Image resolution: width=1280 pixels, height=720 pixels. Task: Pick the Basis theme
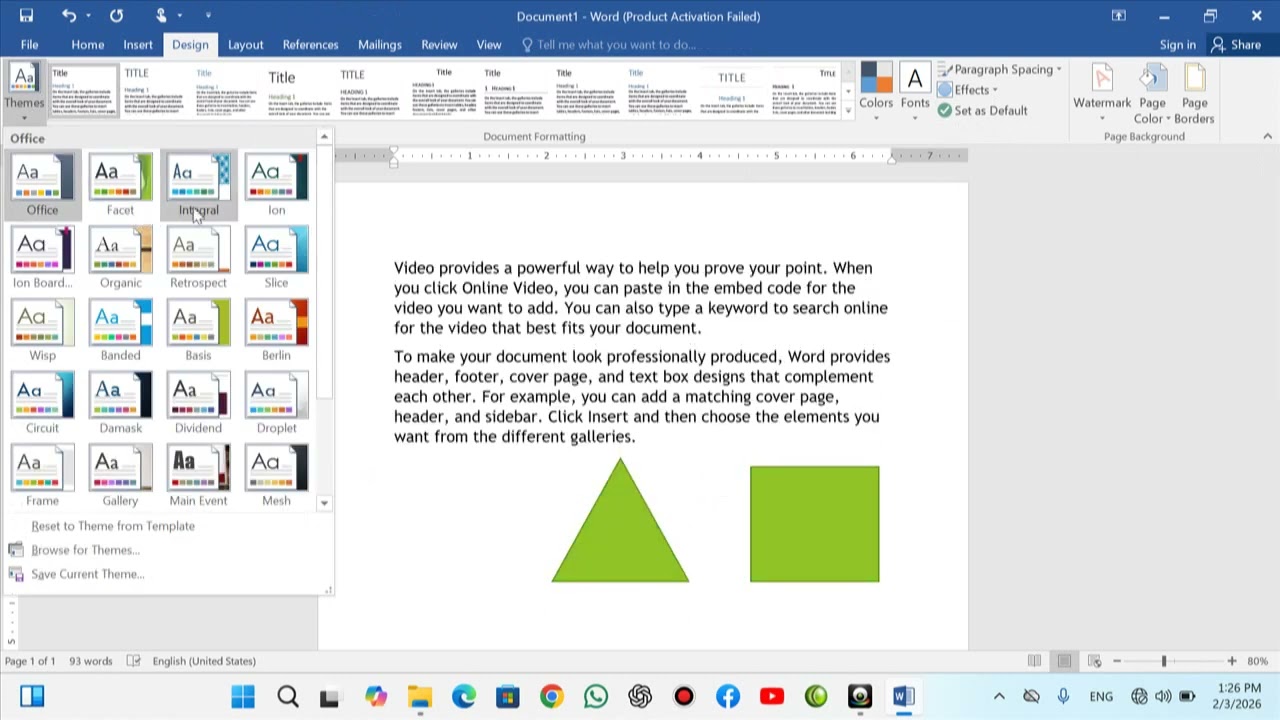coord(198,331)
